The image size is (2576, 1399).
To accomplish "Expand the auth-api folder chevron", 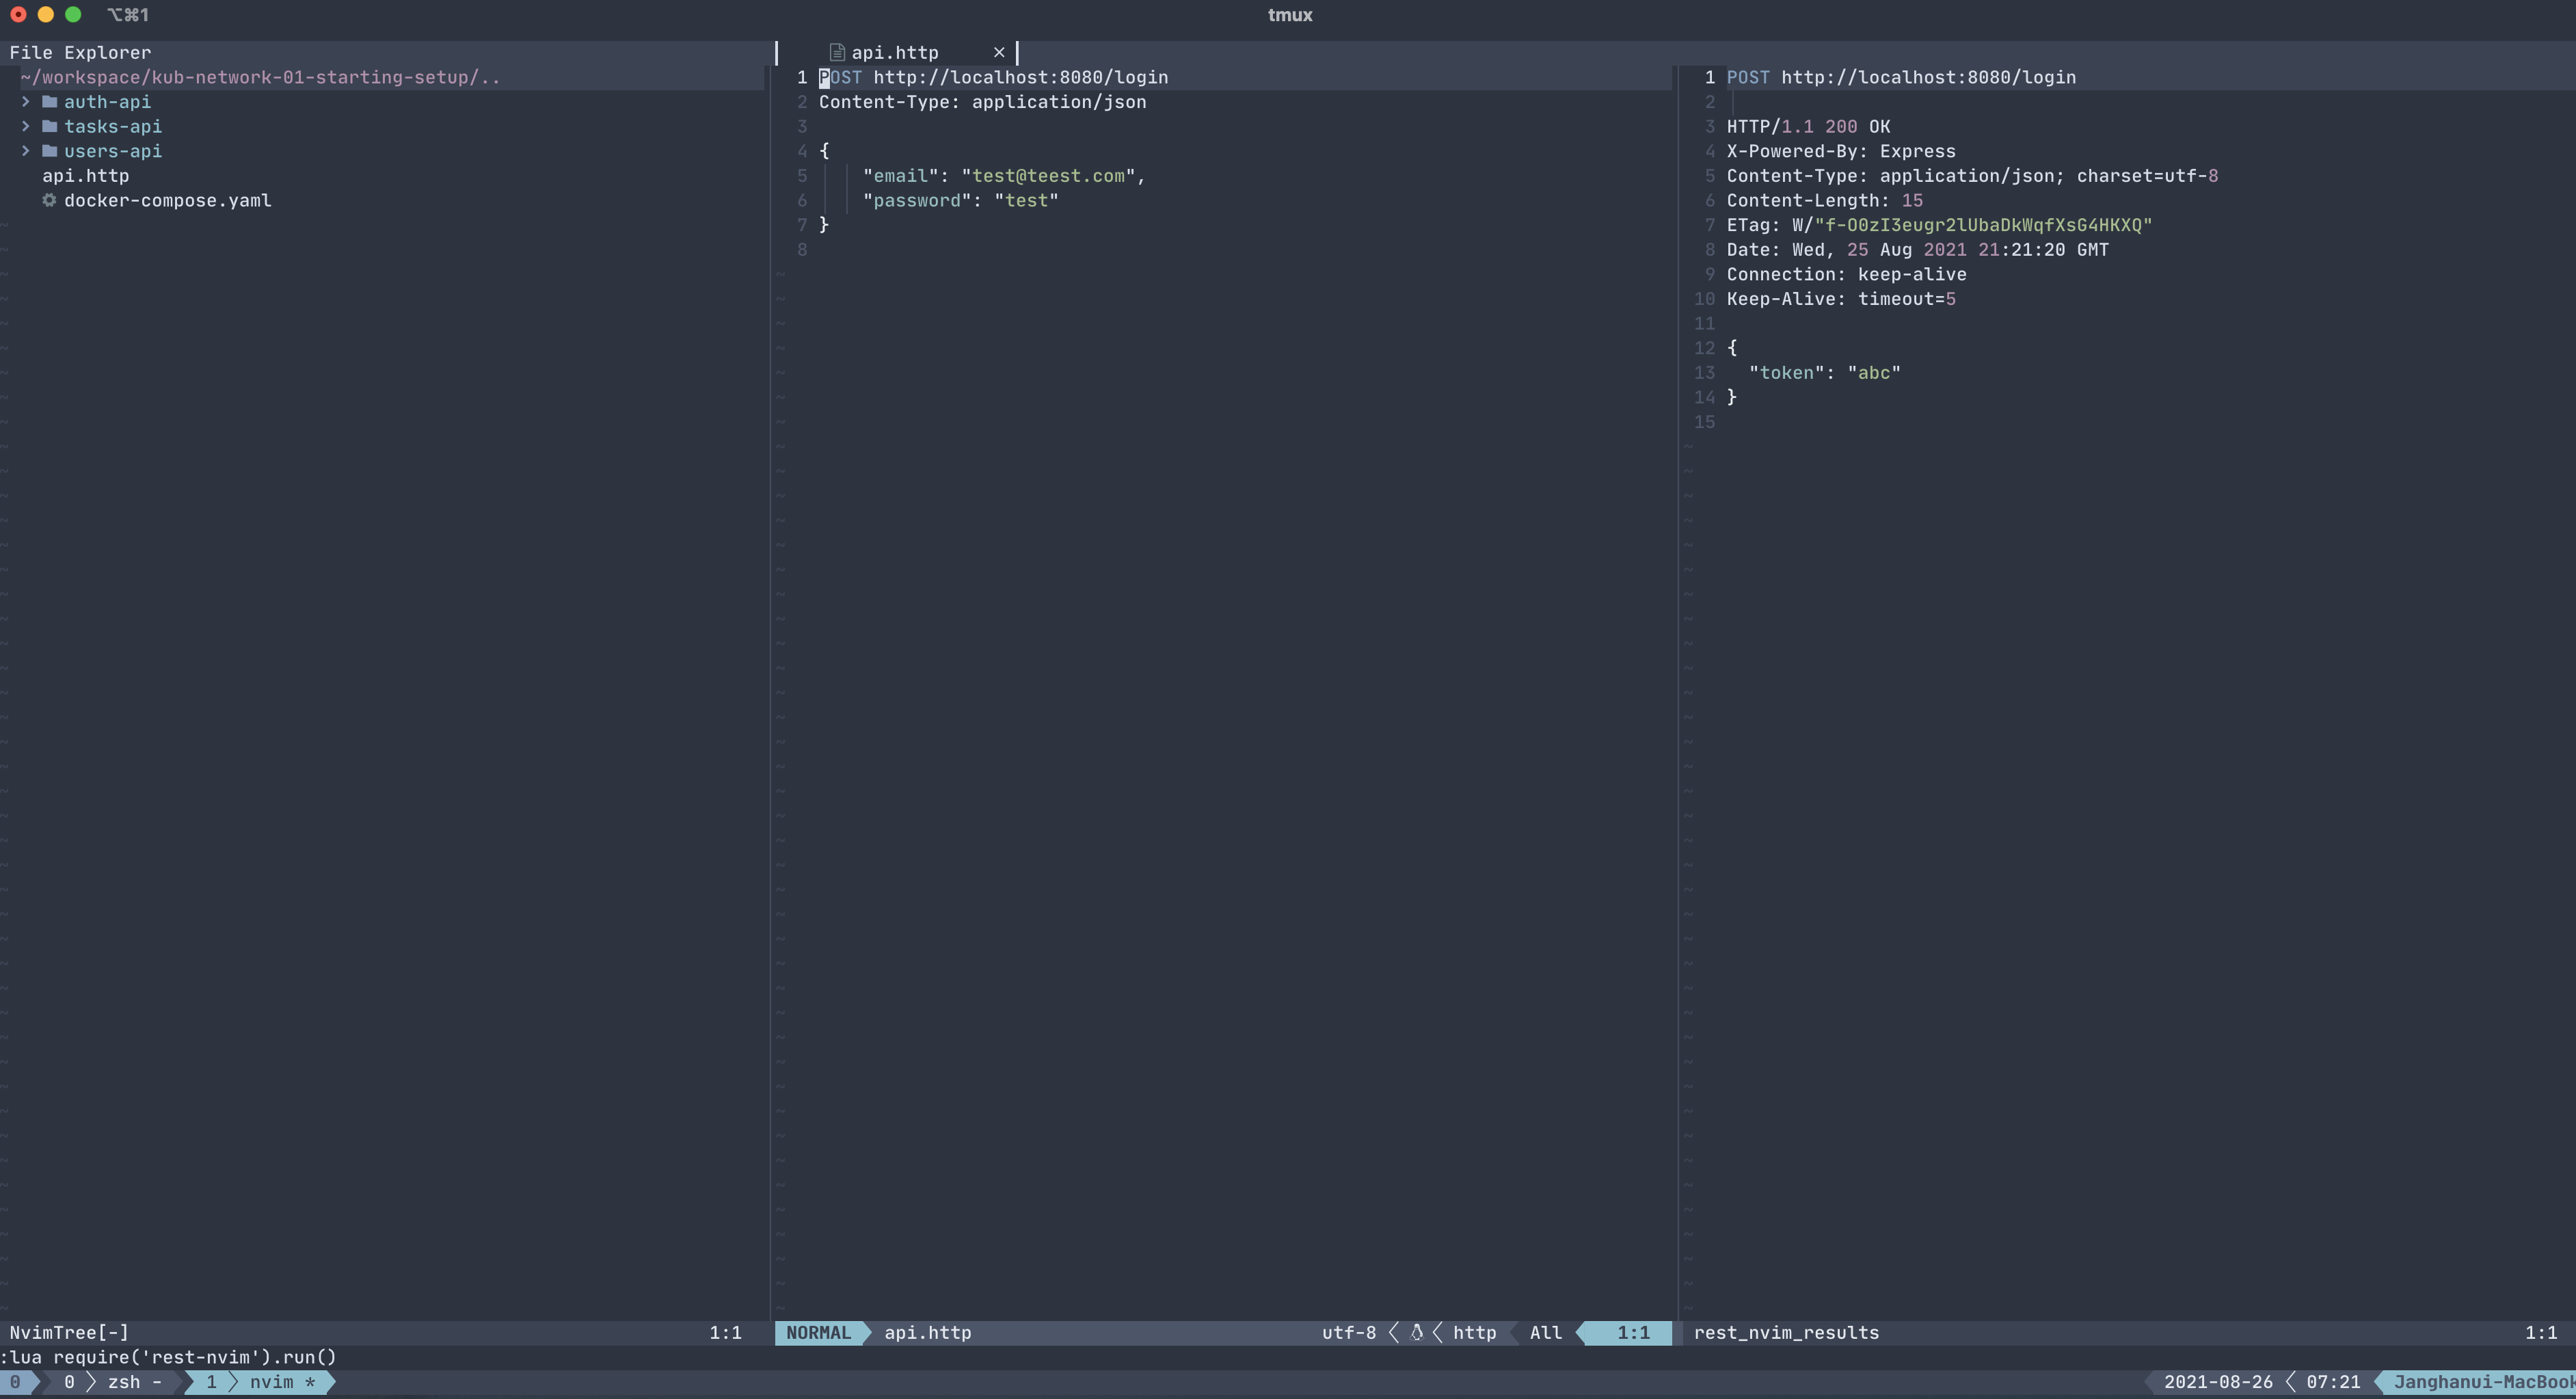I will pyautogui.click(x=26, y=102).
